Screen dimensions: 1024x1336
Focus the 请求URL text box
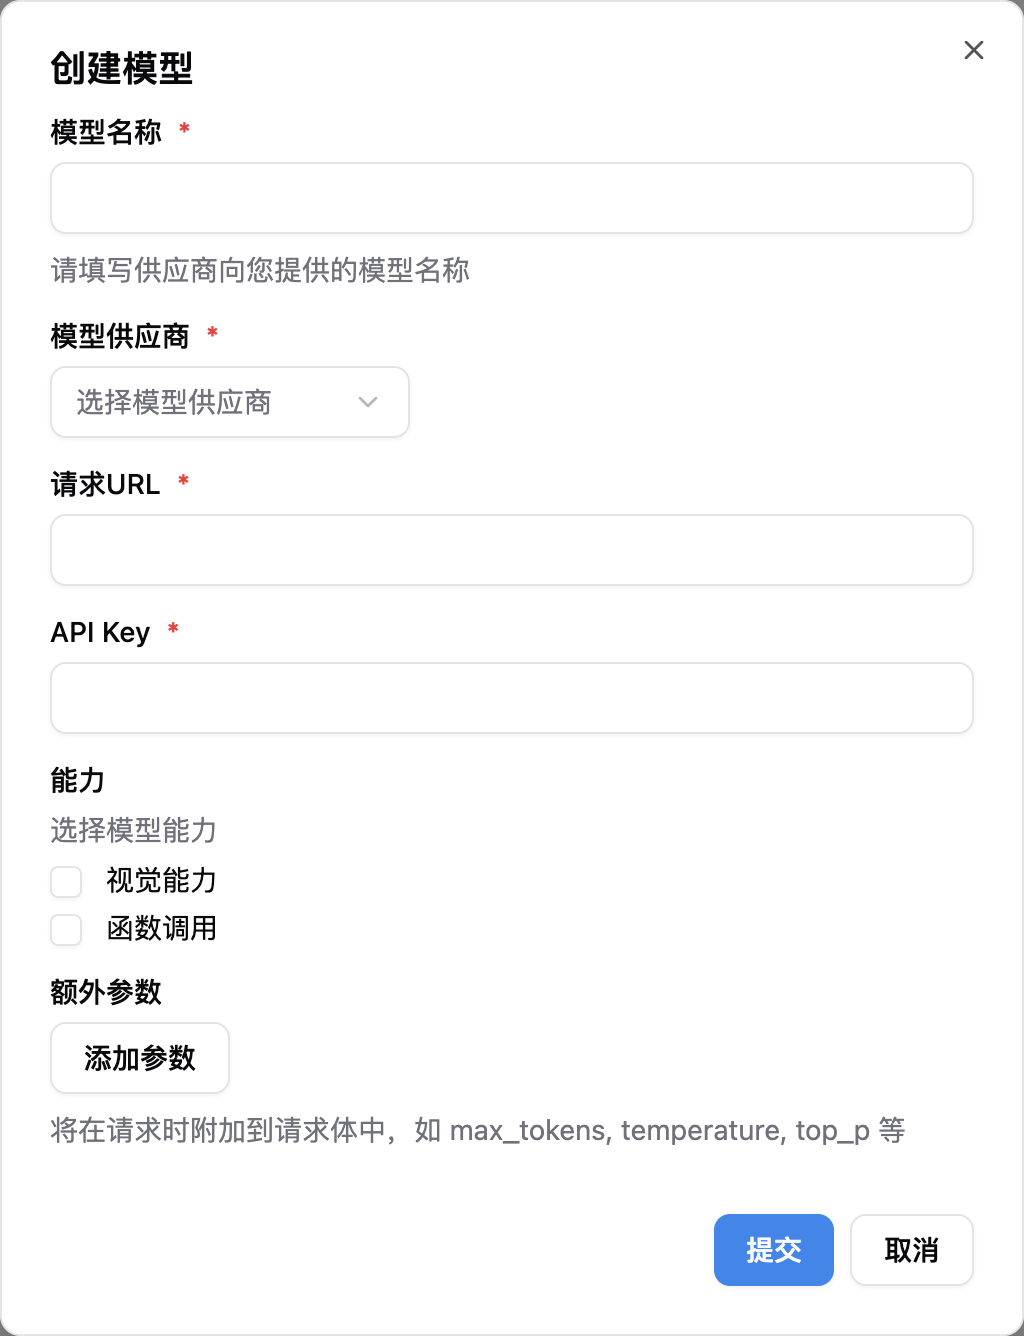pos(511,550)
